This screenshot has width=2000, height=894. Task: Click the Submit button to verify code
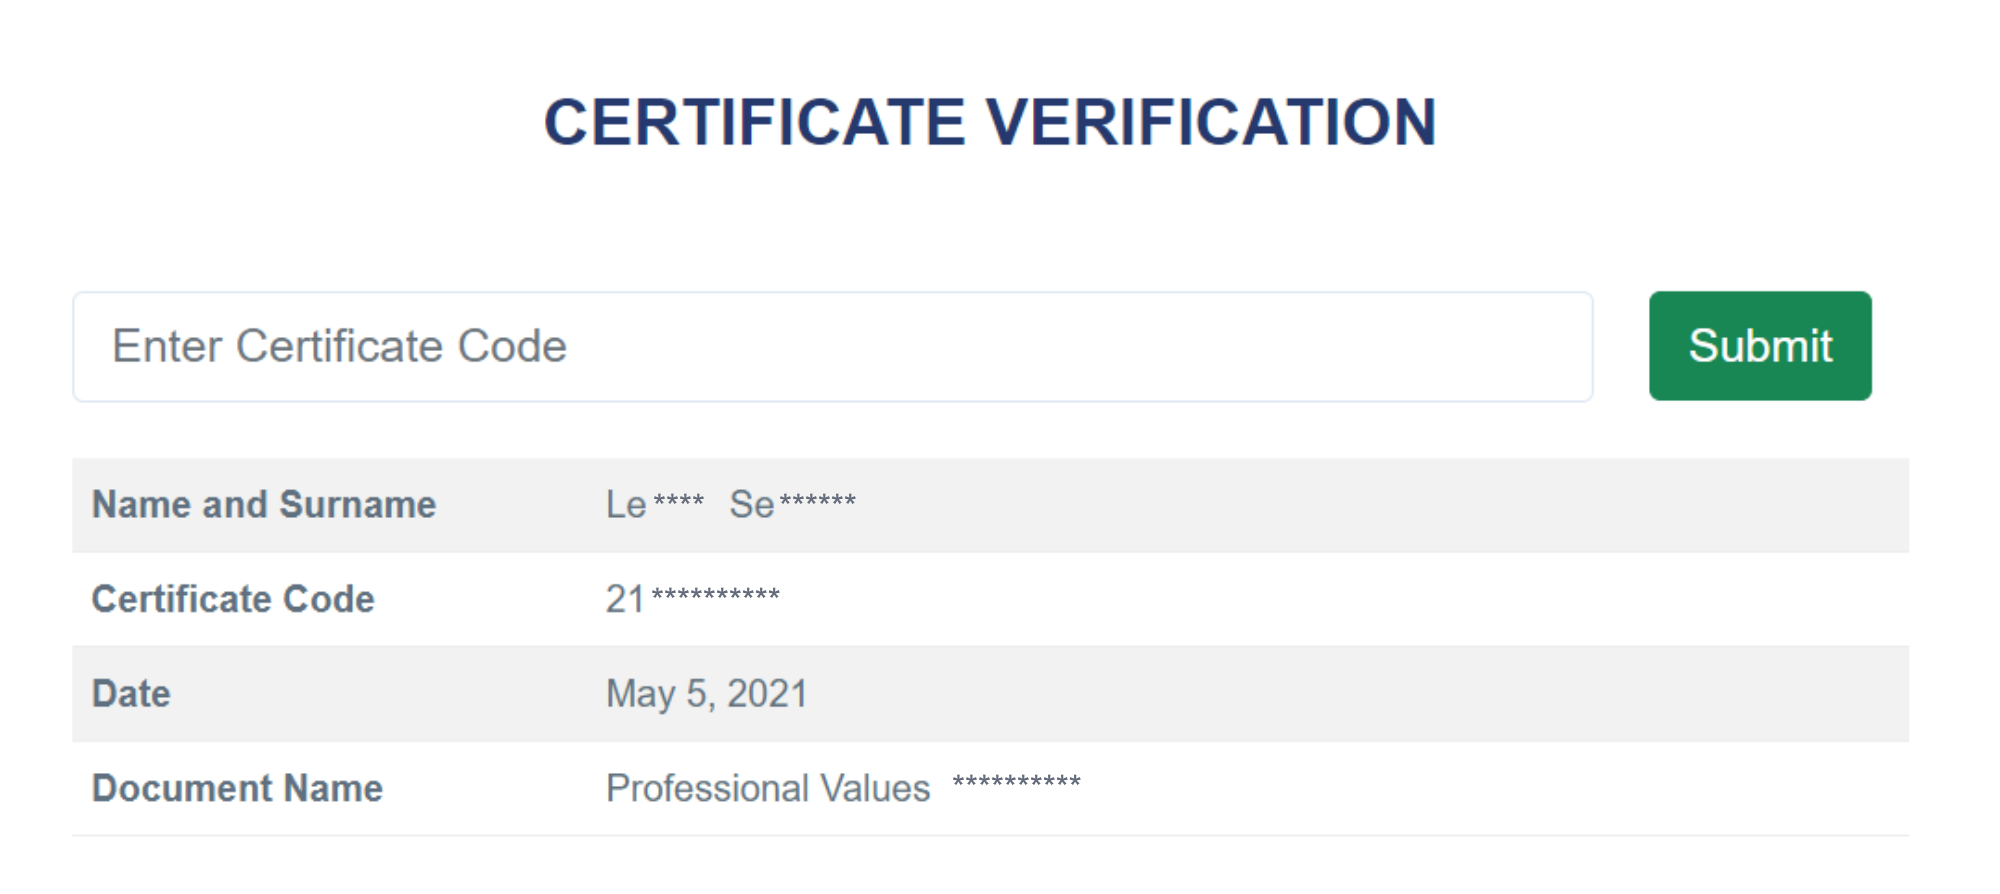[1759, 346]
